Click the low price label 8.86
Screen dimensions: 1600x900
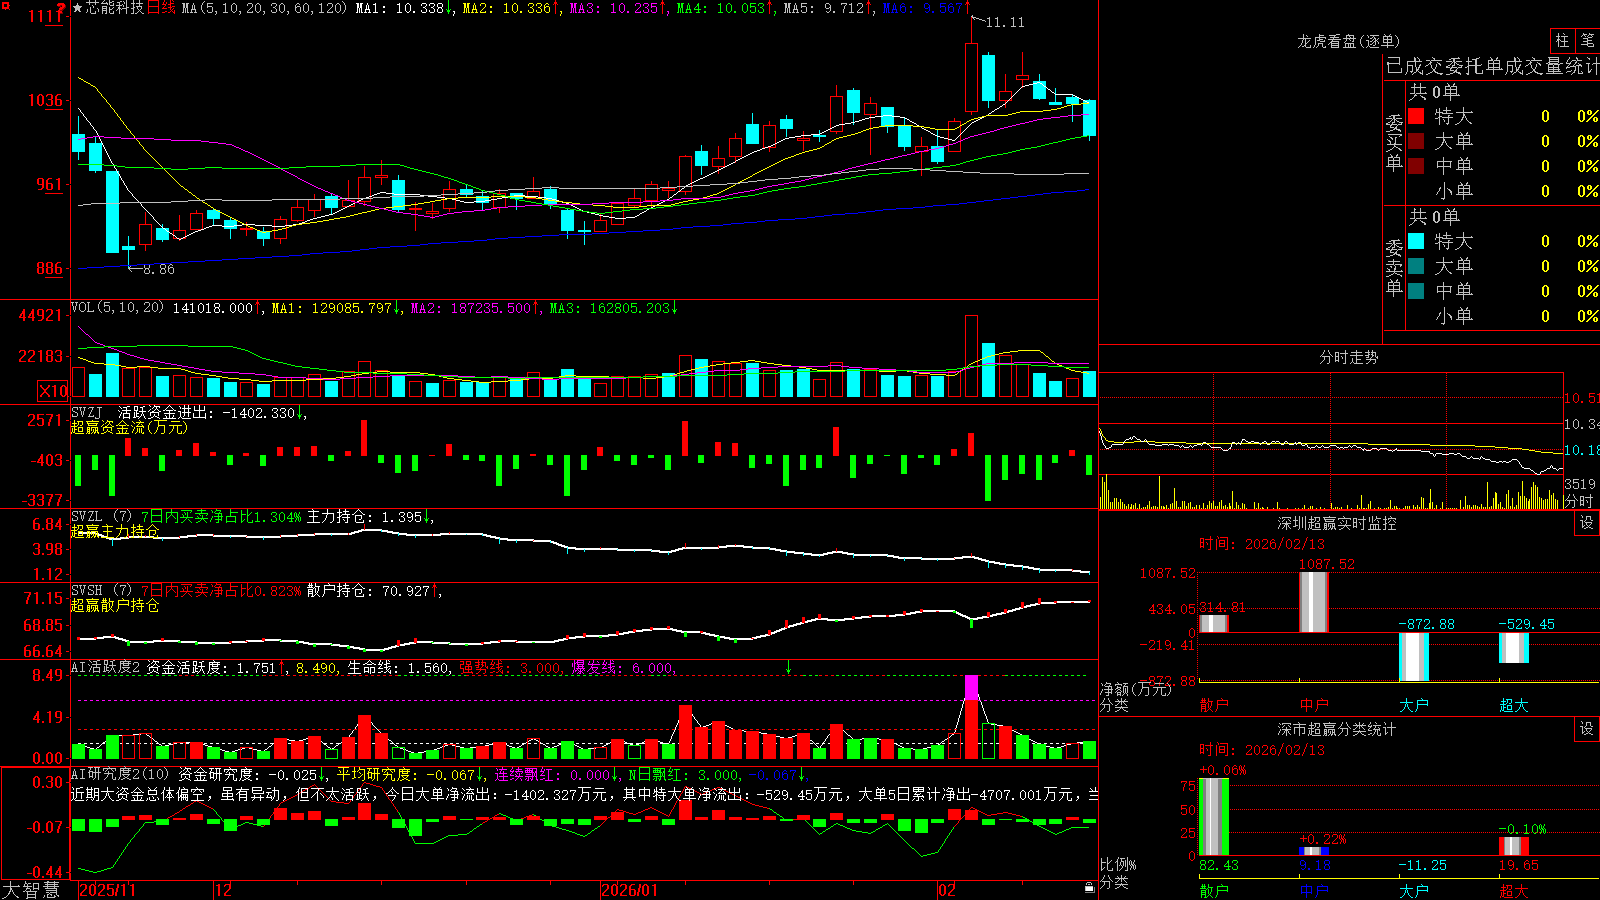pos(158,269)
